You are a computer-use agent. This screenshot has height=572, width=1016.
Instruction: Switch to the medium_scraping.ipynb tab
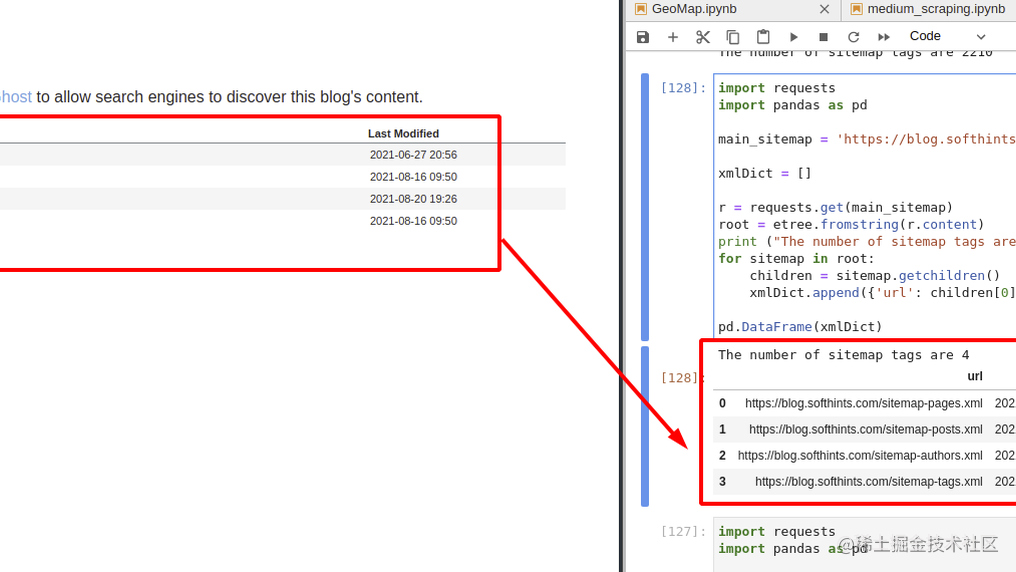click(936, 9)
